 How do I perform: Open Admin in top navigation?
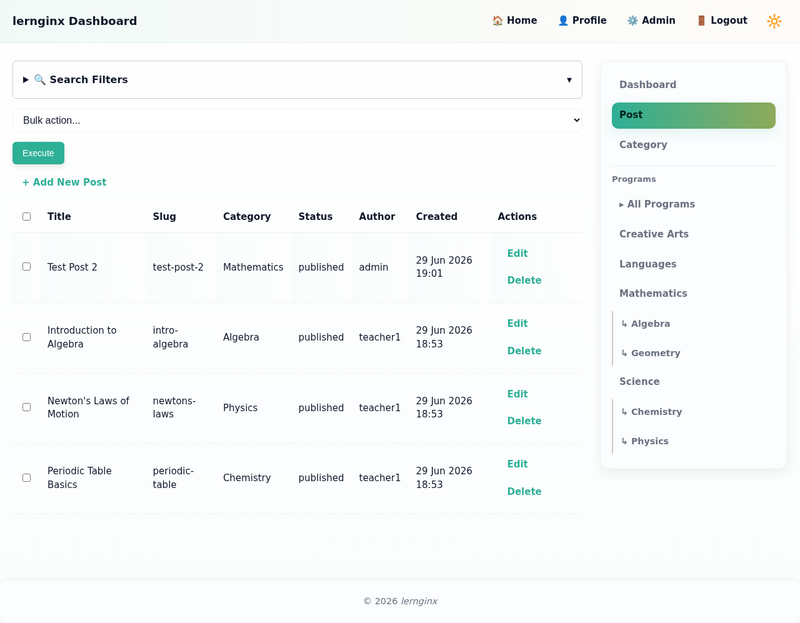tap(651, 20)
